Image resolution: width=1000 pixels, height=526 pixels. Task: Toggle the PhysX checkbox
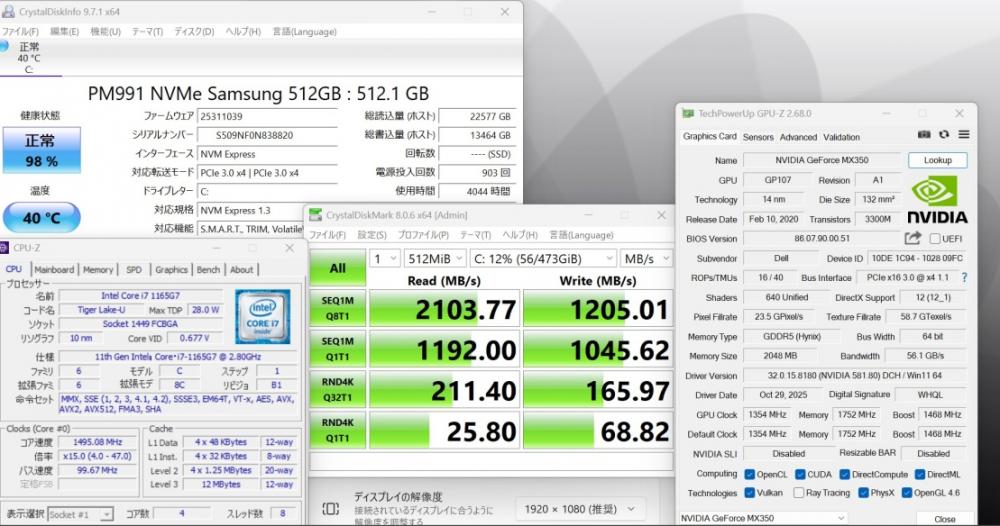[864, 493]
